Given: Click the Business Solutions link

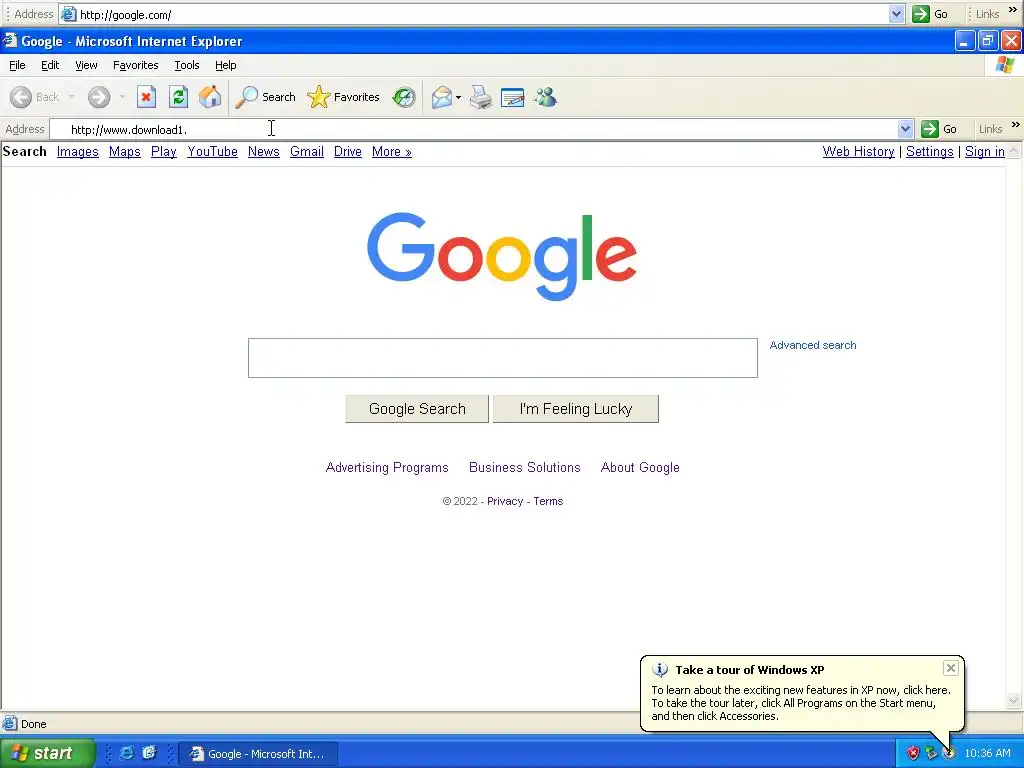Looking at the screenshot, I should (524, 468).
